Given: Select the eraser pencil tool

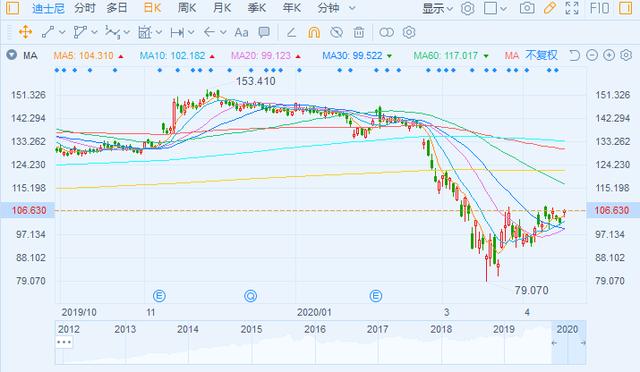Looking at the screenshot, I should pos(291,32).
